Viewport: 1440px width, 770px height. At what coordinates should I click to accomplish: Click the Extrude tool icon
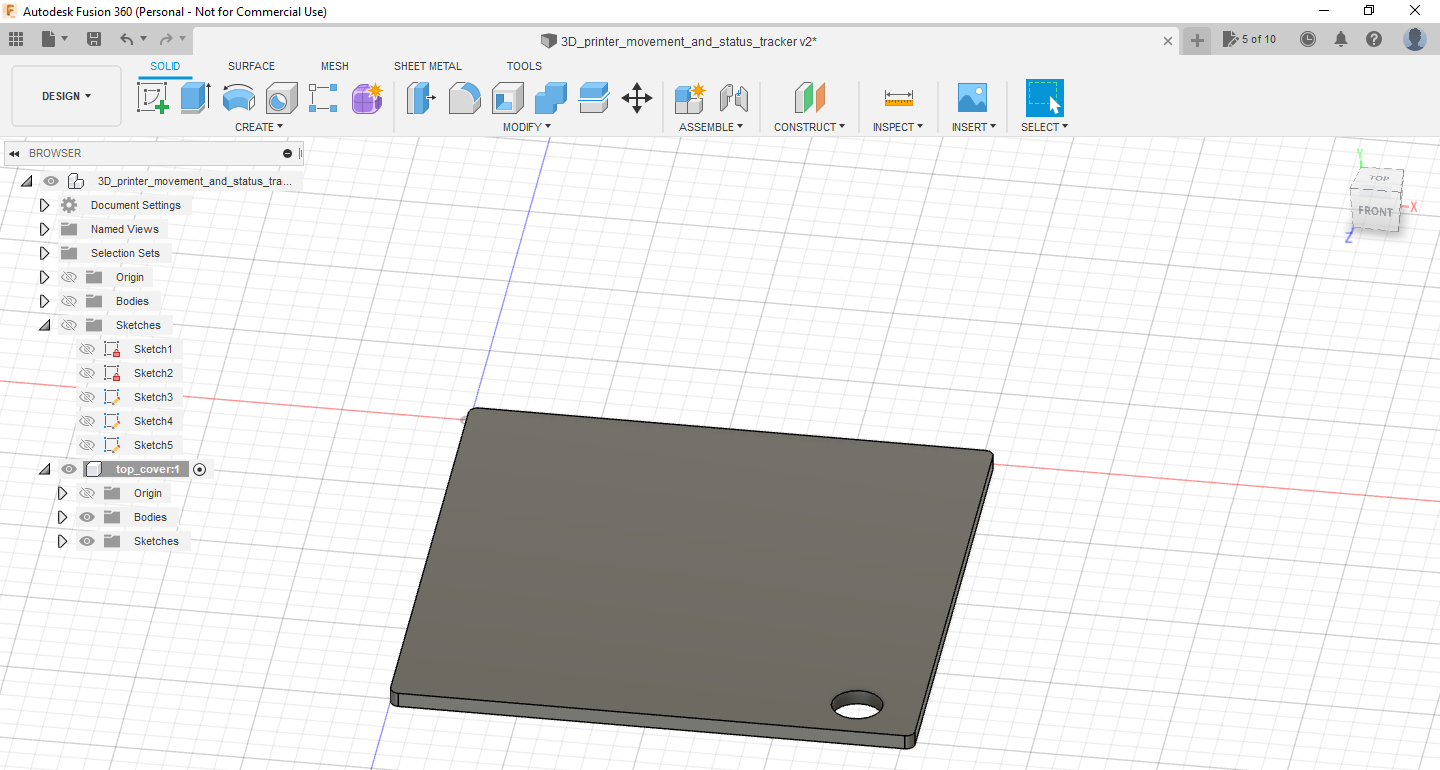[195, 98]
